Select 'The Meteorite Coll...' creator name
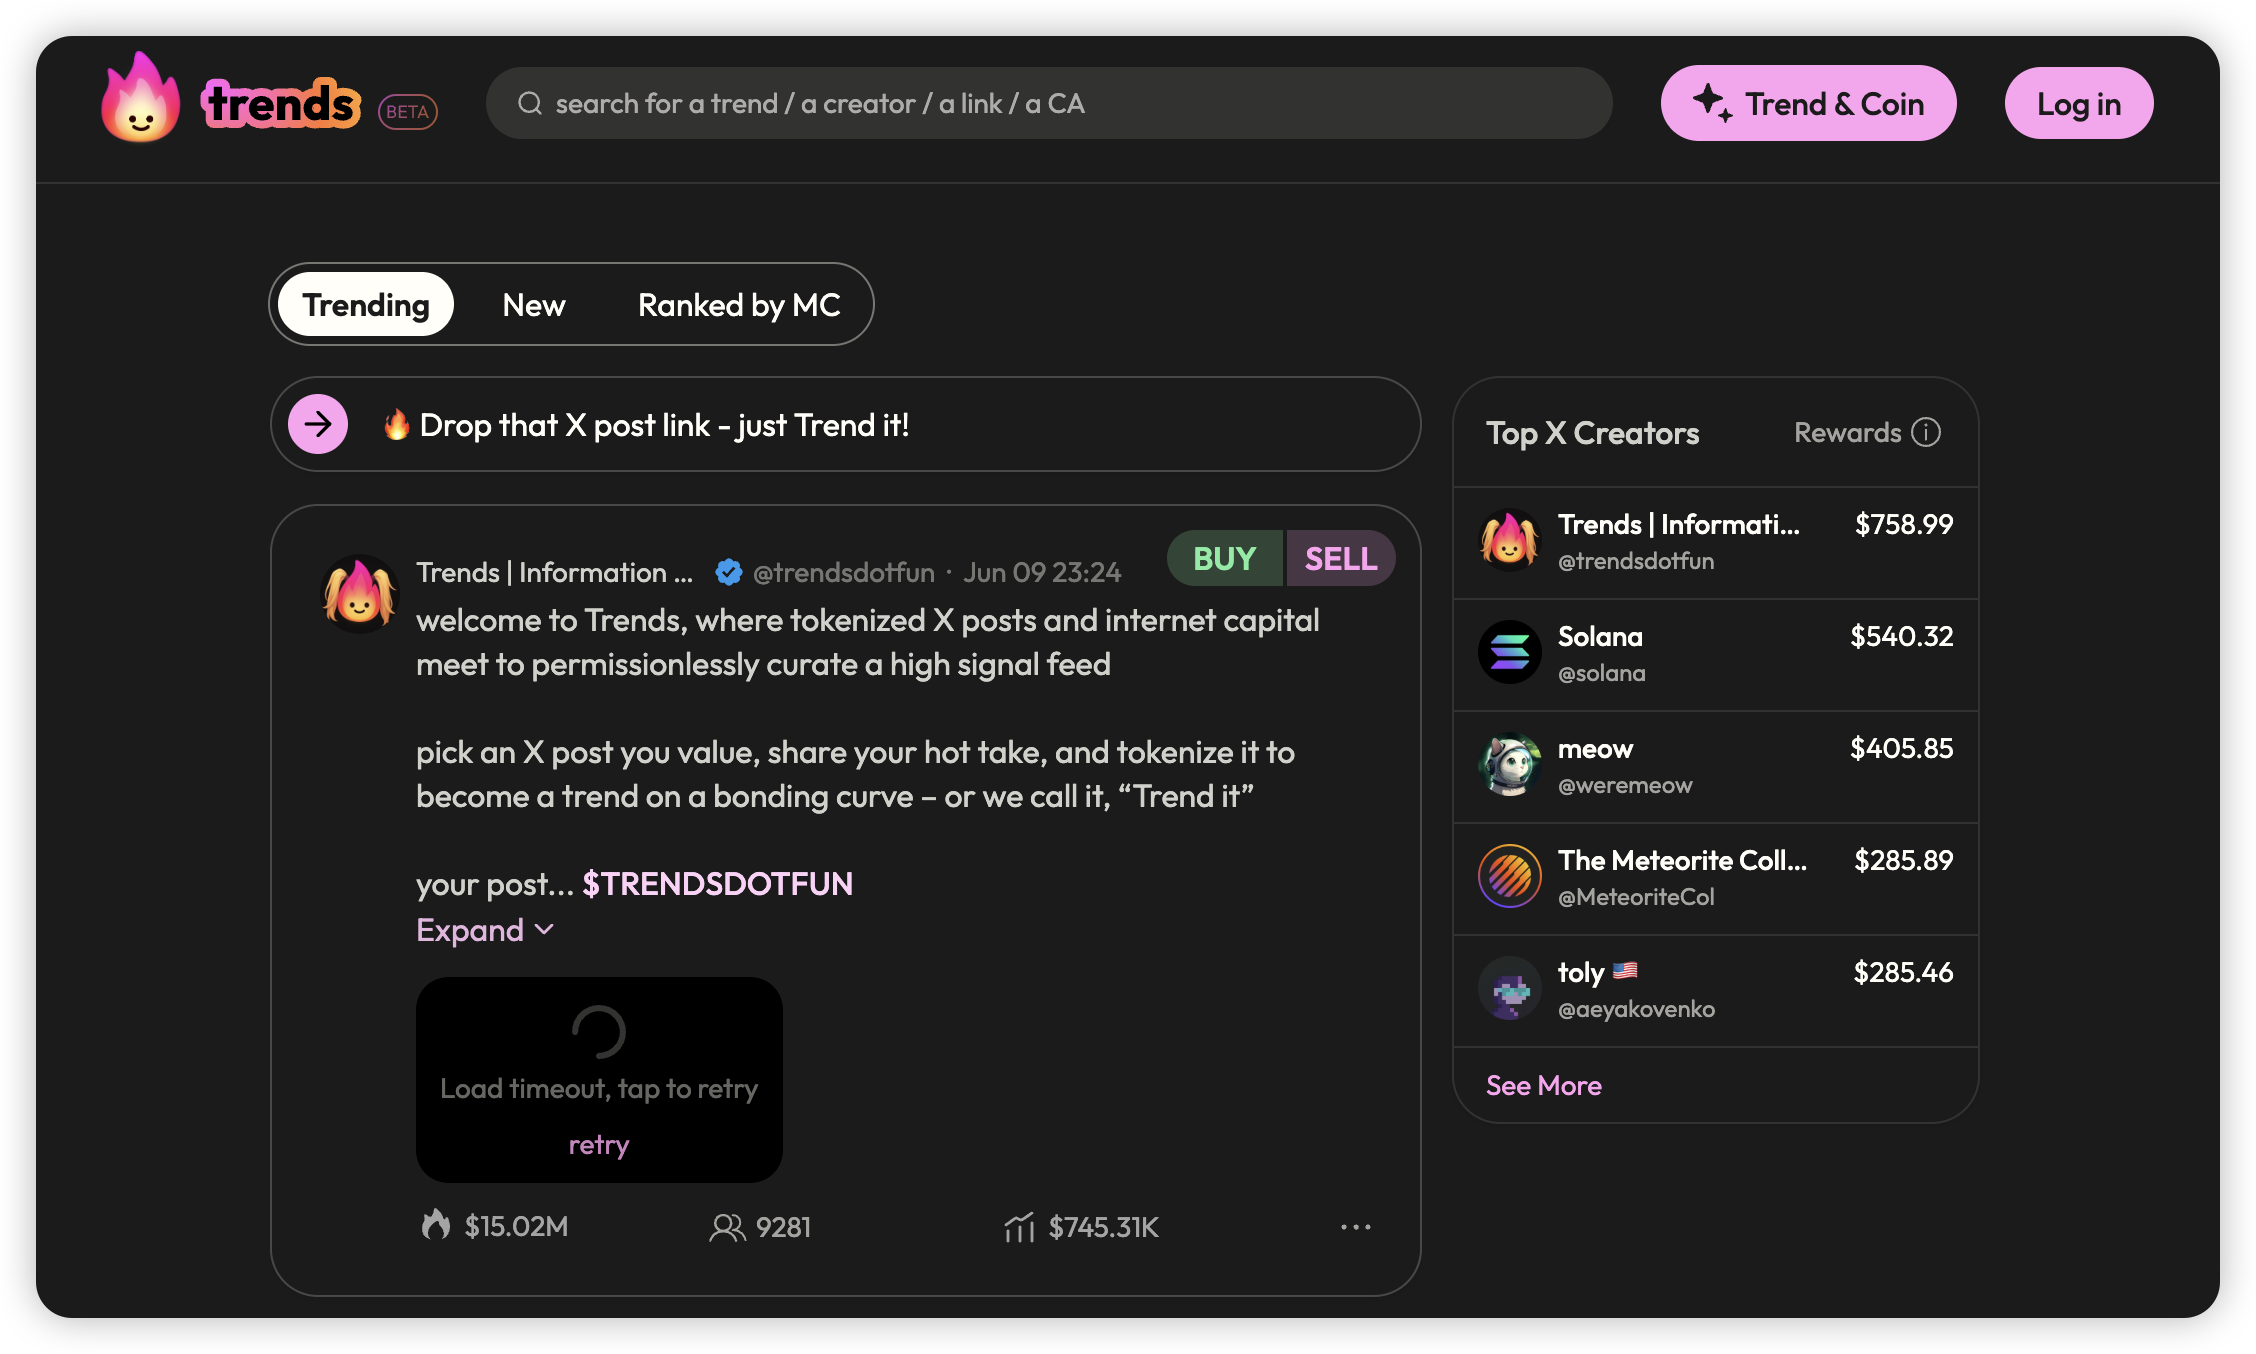 [x=1682, y=860]
